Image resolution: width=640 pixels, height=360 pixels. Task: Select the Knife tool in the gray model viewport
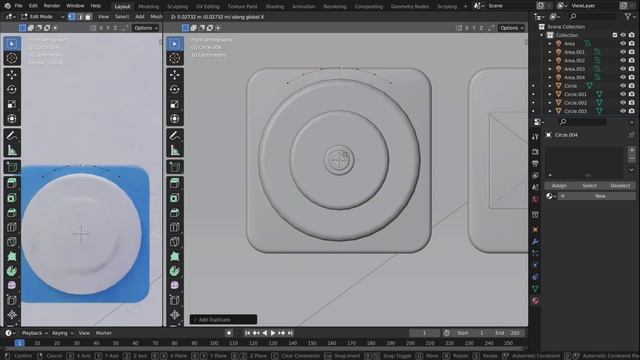point(175,242)
